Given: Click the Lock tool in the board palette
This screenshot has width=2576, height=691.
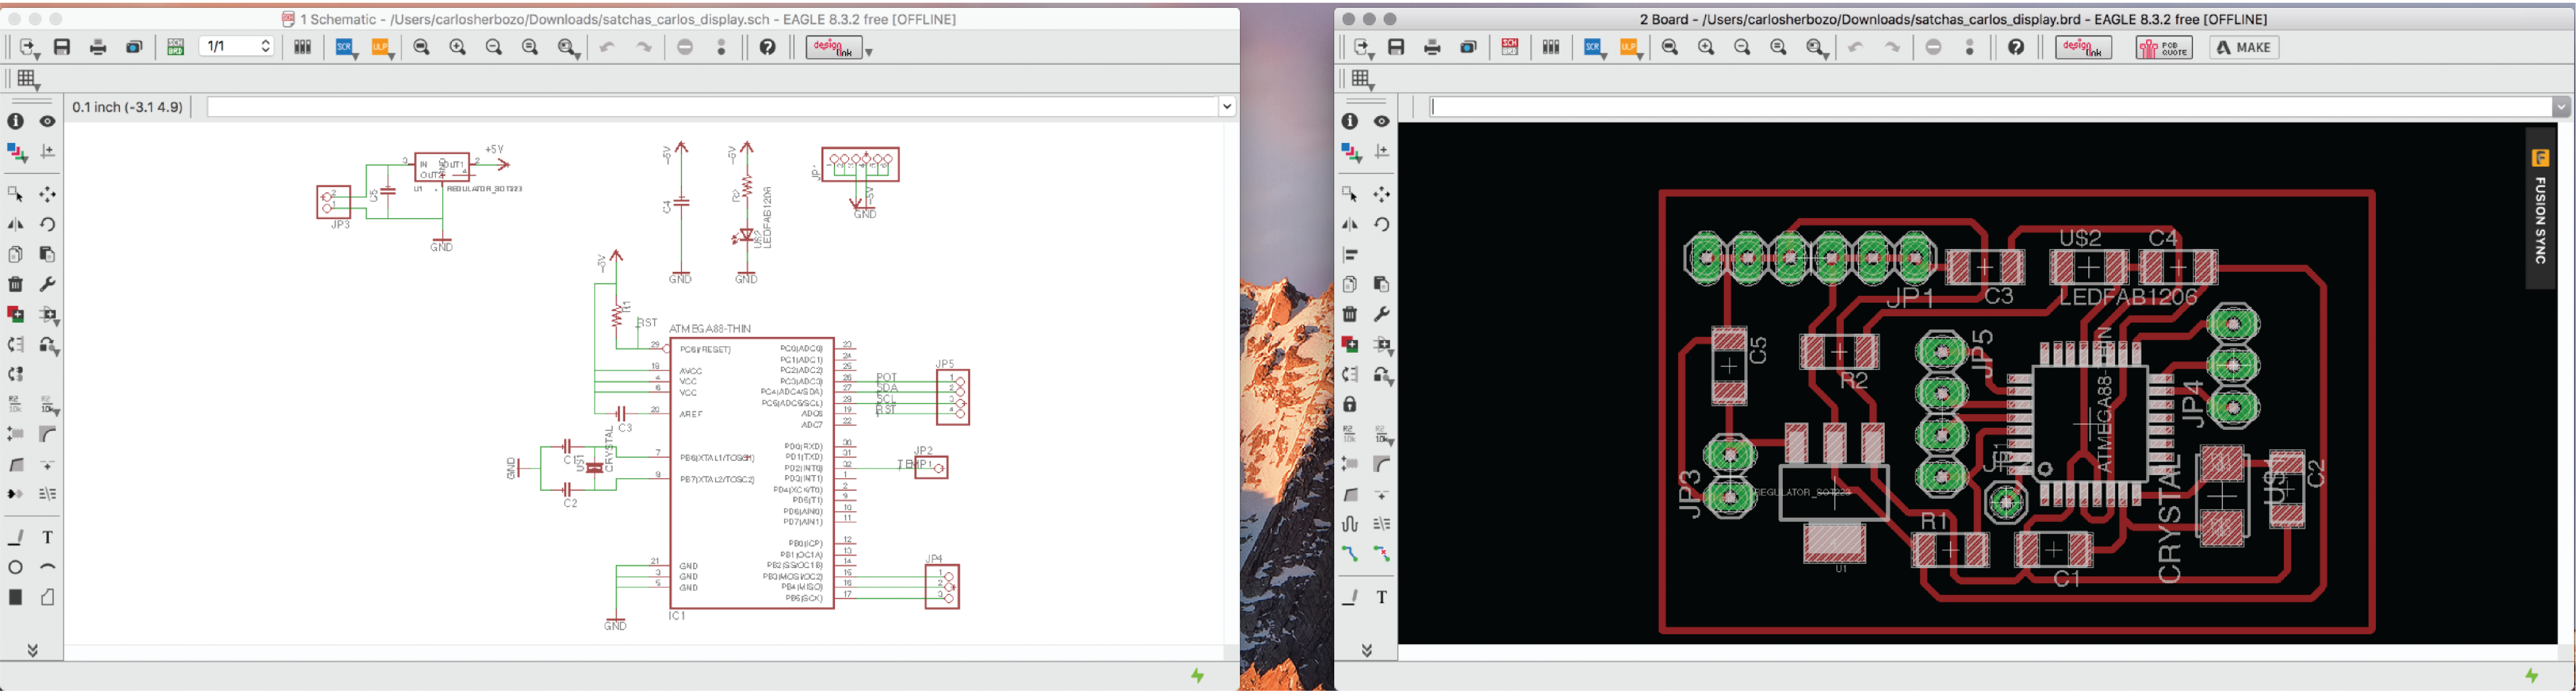Looking at the screenshot, I should coord(1350,404).
